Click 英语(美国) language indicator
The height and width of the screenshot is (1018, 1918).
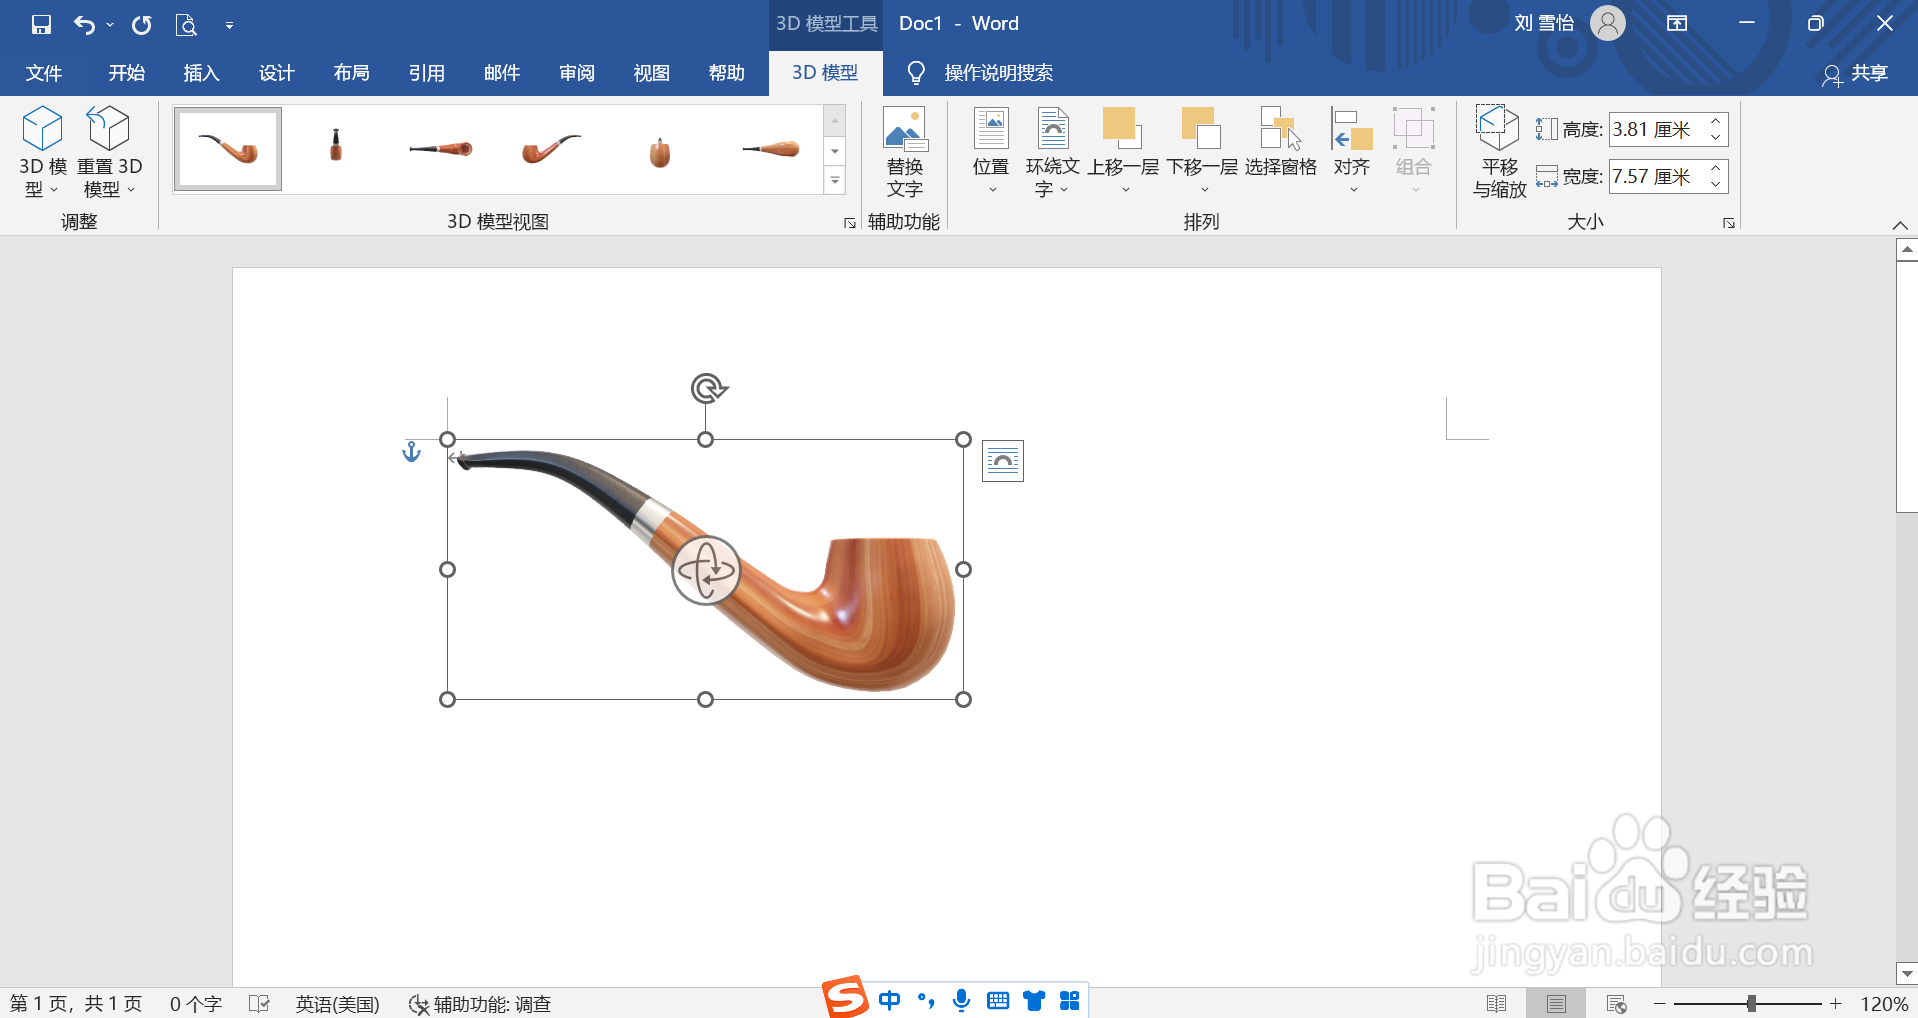338,1004
